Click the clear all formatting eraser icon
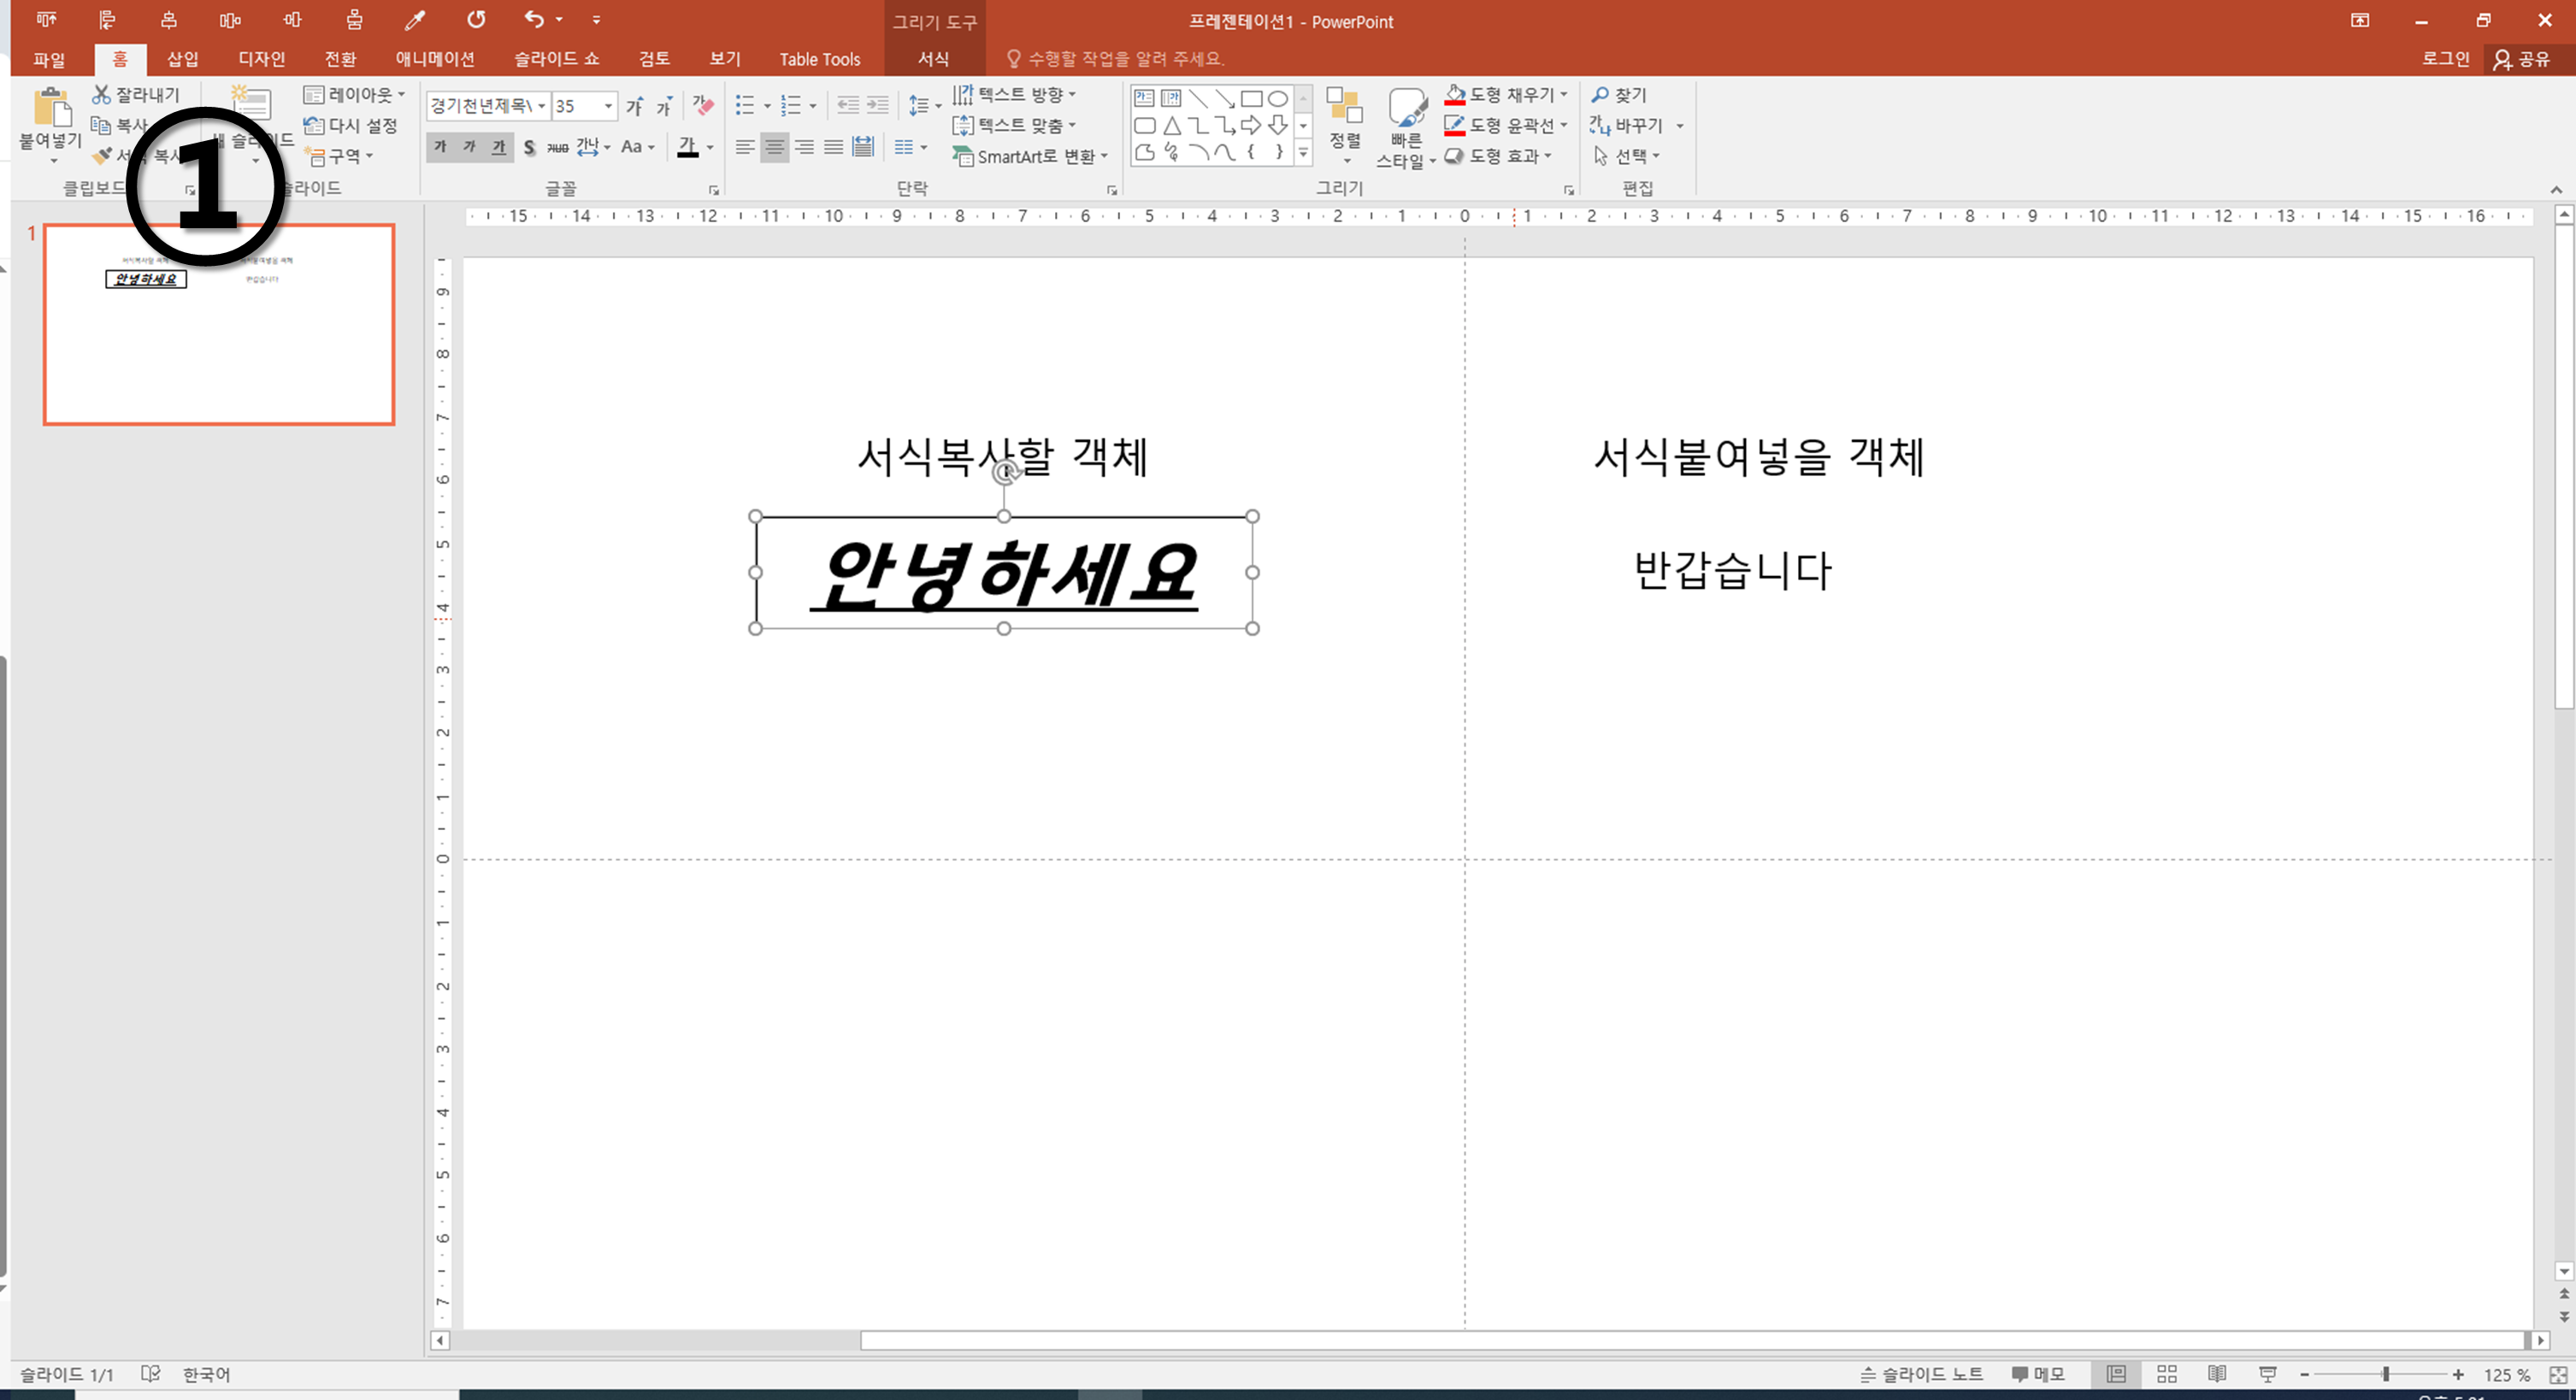 click(703, 105)
